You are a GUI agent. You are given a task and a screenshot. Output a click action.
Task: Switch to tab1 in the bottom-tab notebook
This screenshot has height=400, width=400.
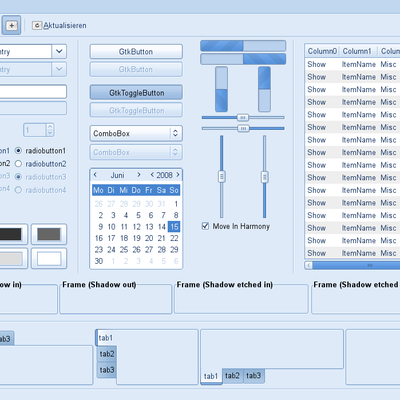tap(211, 376)
